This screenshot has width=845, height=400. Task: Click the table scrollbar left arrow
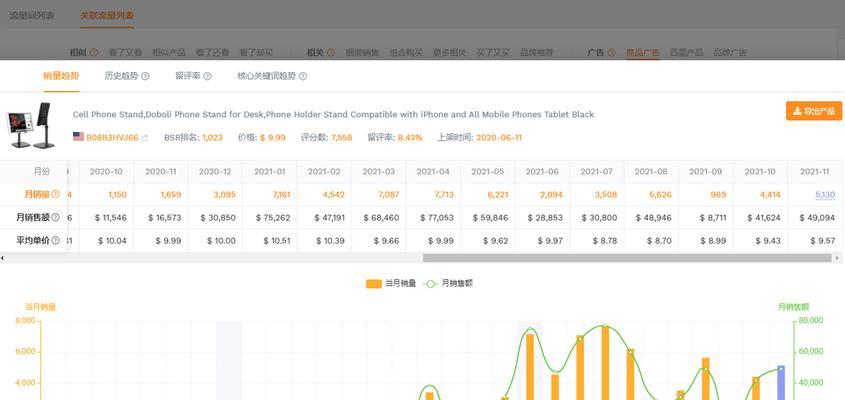click(2, 258)
